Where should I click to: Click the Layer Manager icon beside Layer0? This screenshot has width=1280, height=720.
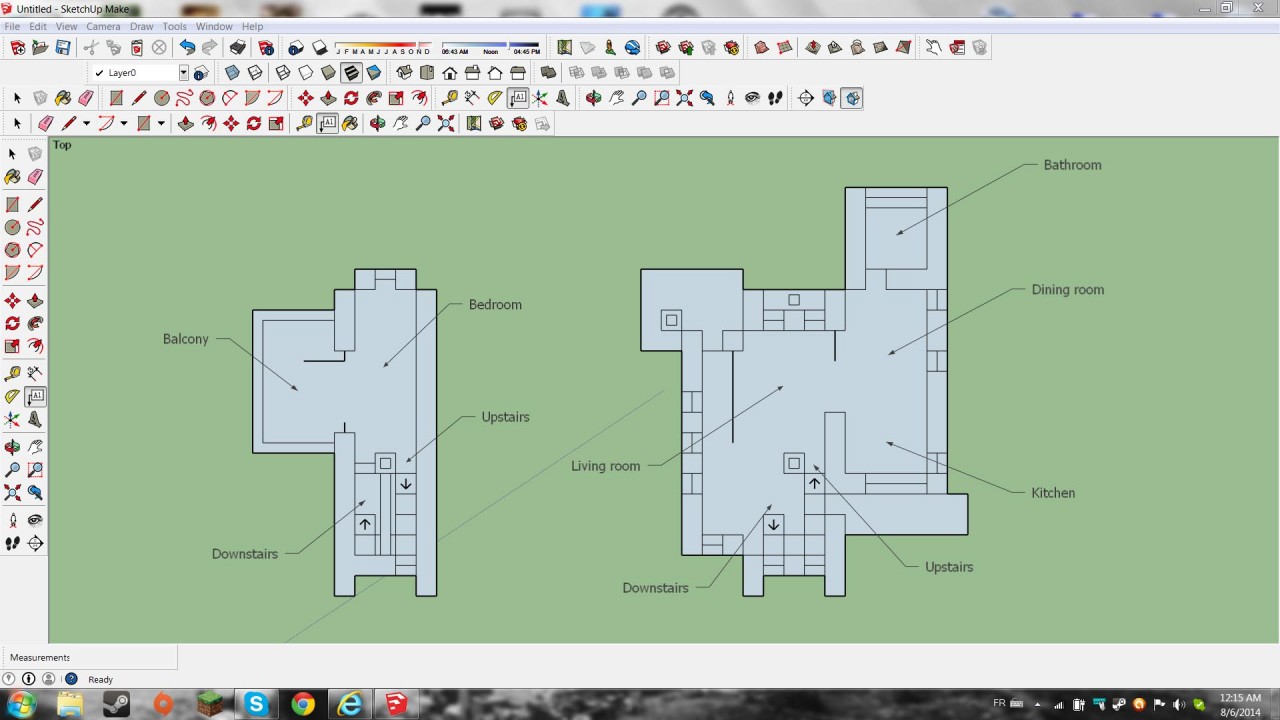click(201, 73)
